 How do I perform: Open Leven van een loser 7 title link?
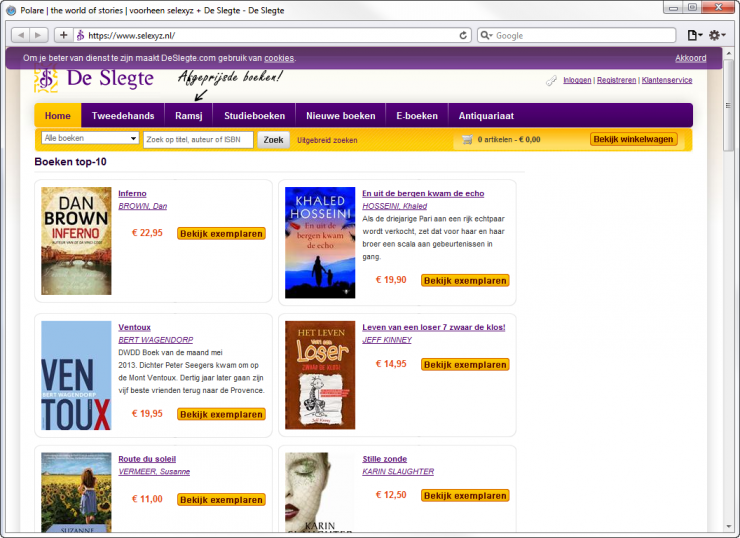pos(434,327)
